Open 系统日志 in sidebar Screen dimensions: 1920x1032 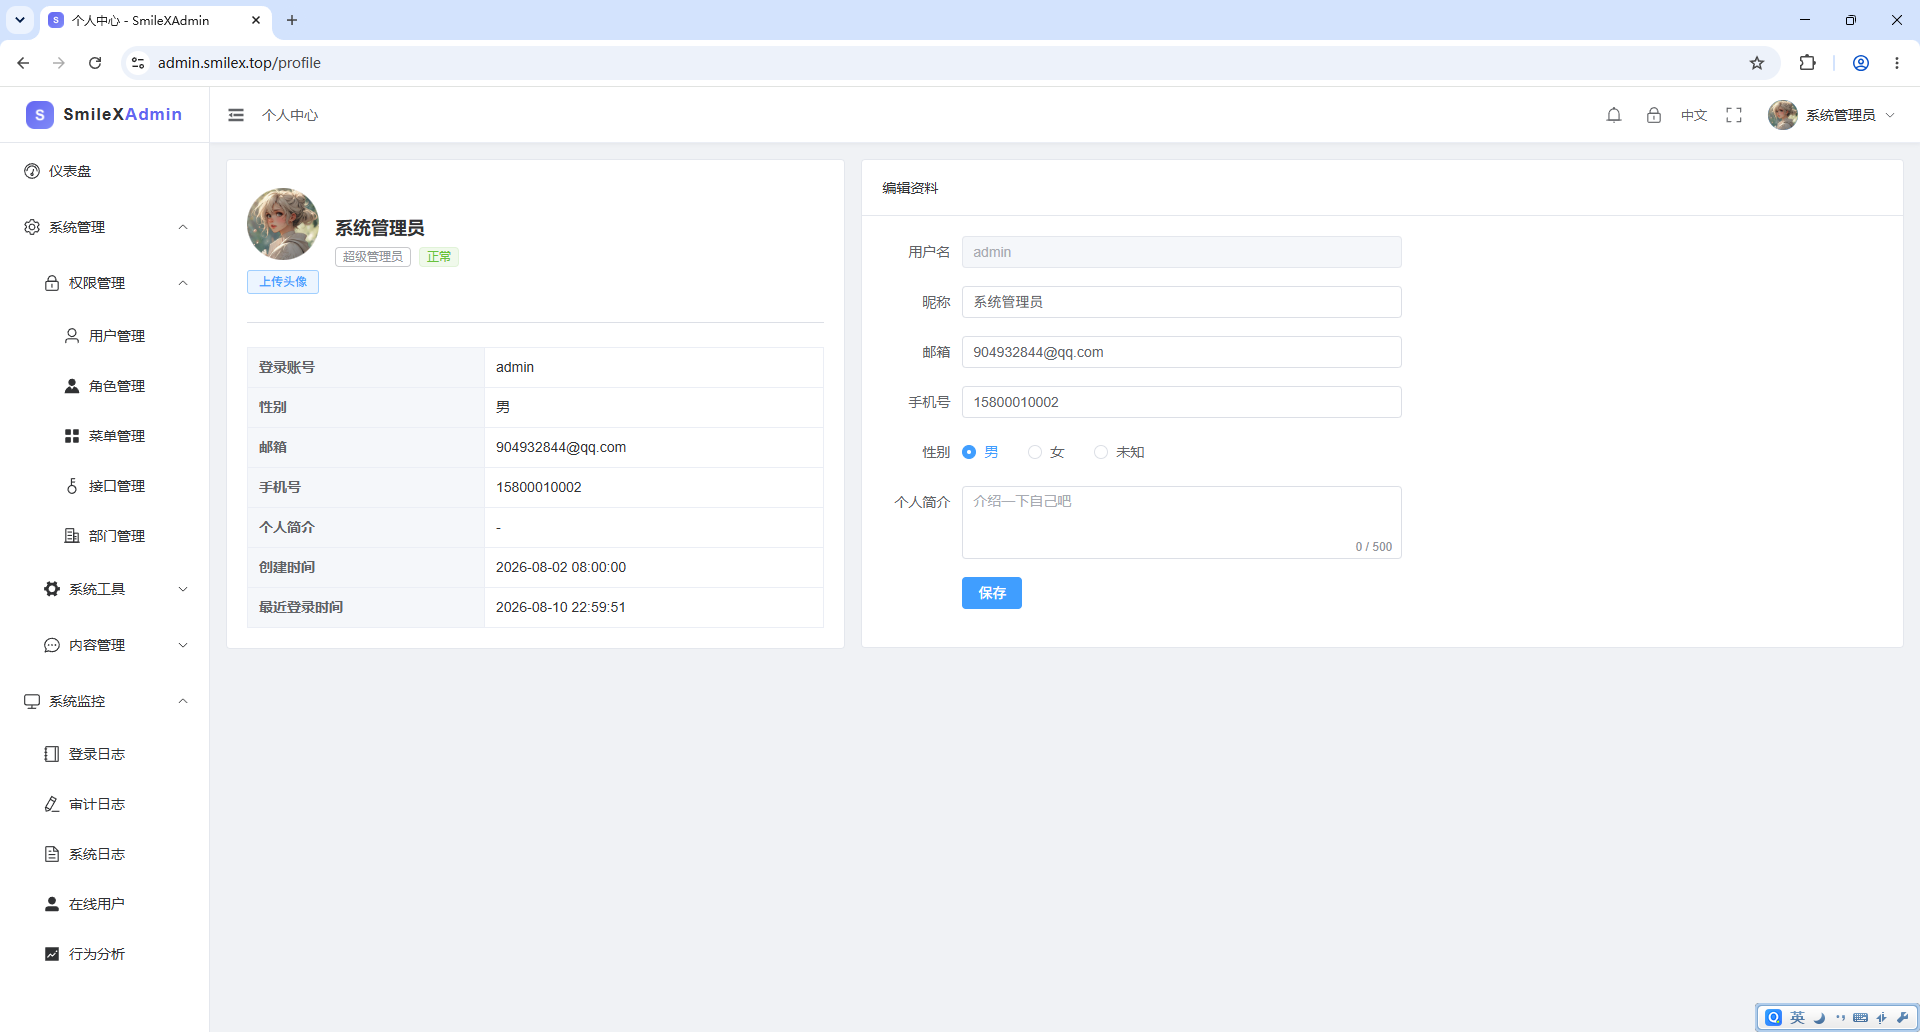click(x=105, y=854)
